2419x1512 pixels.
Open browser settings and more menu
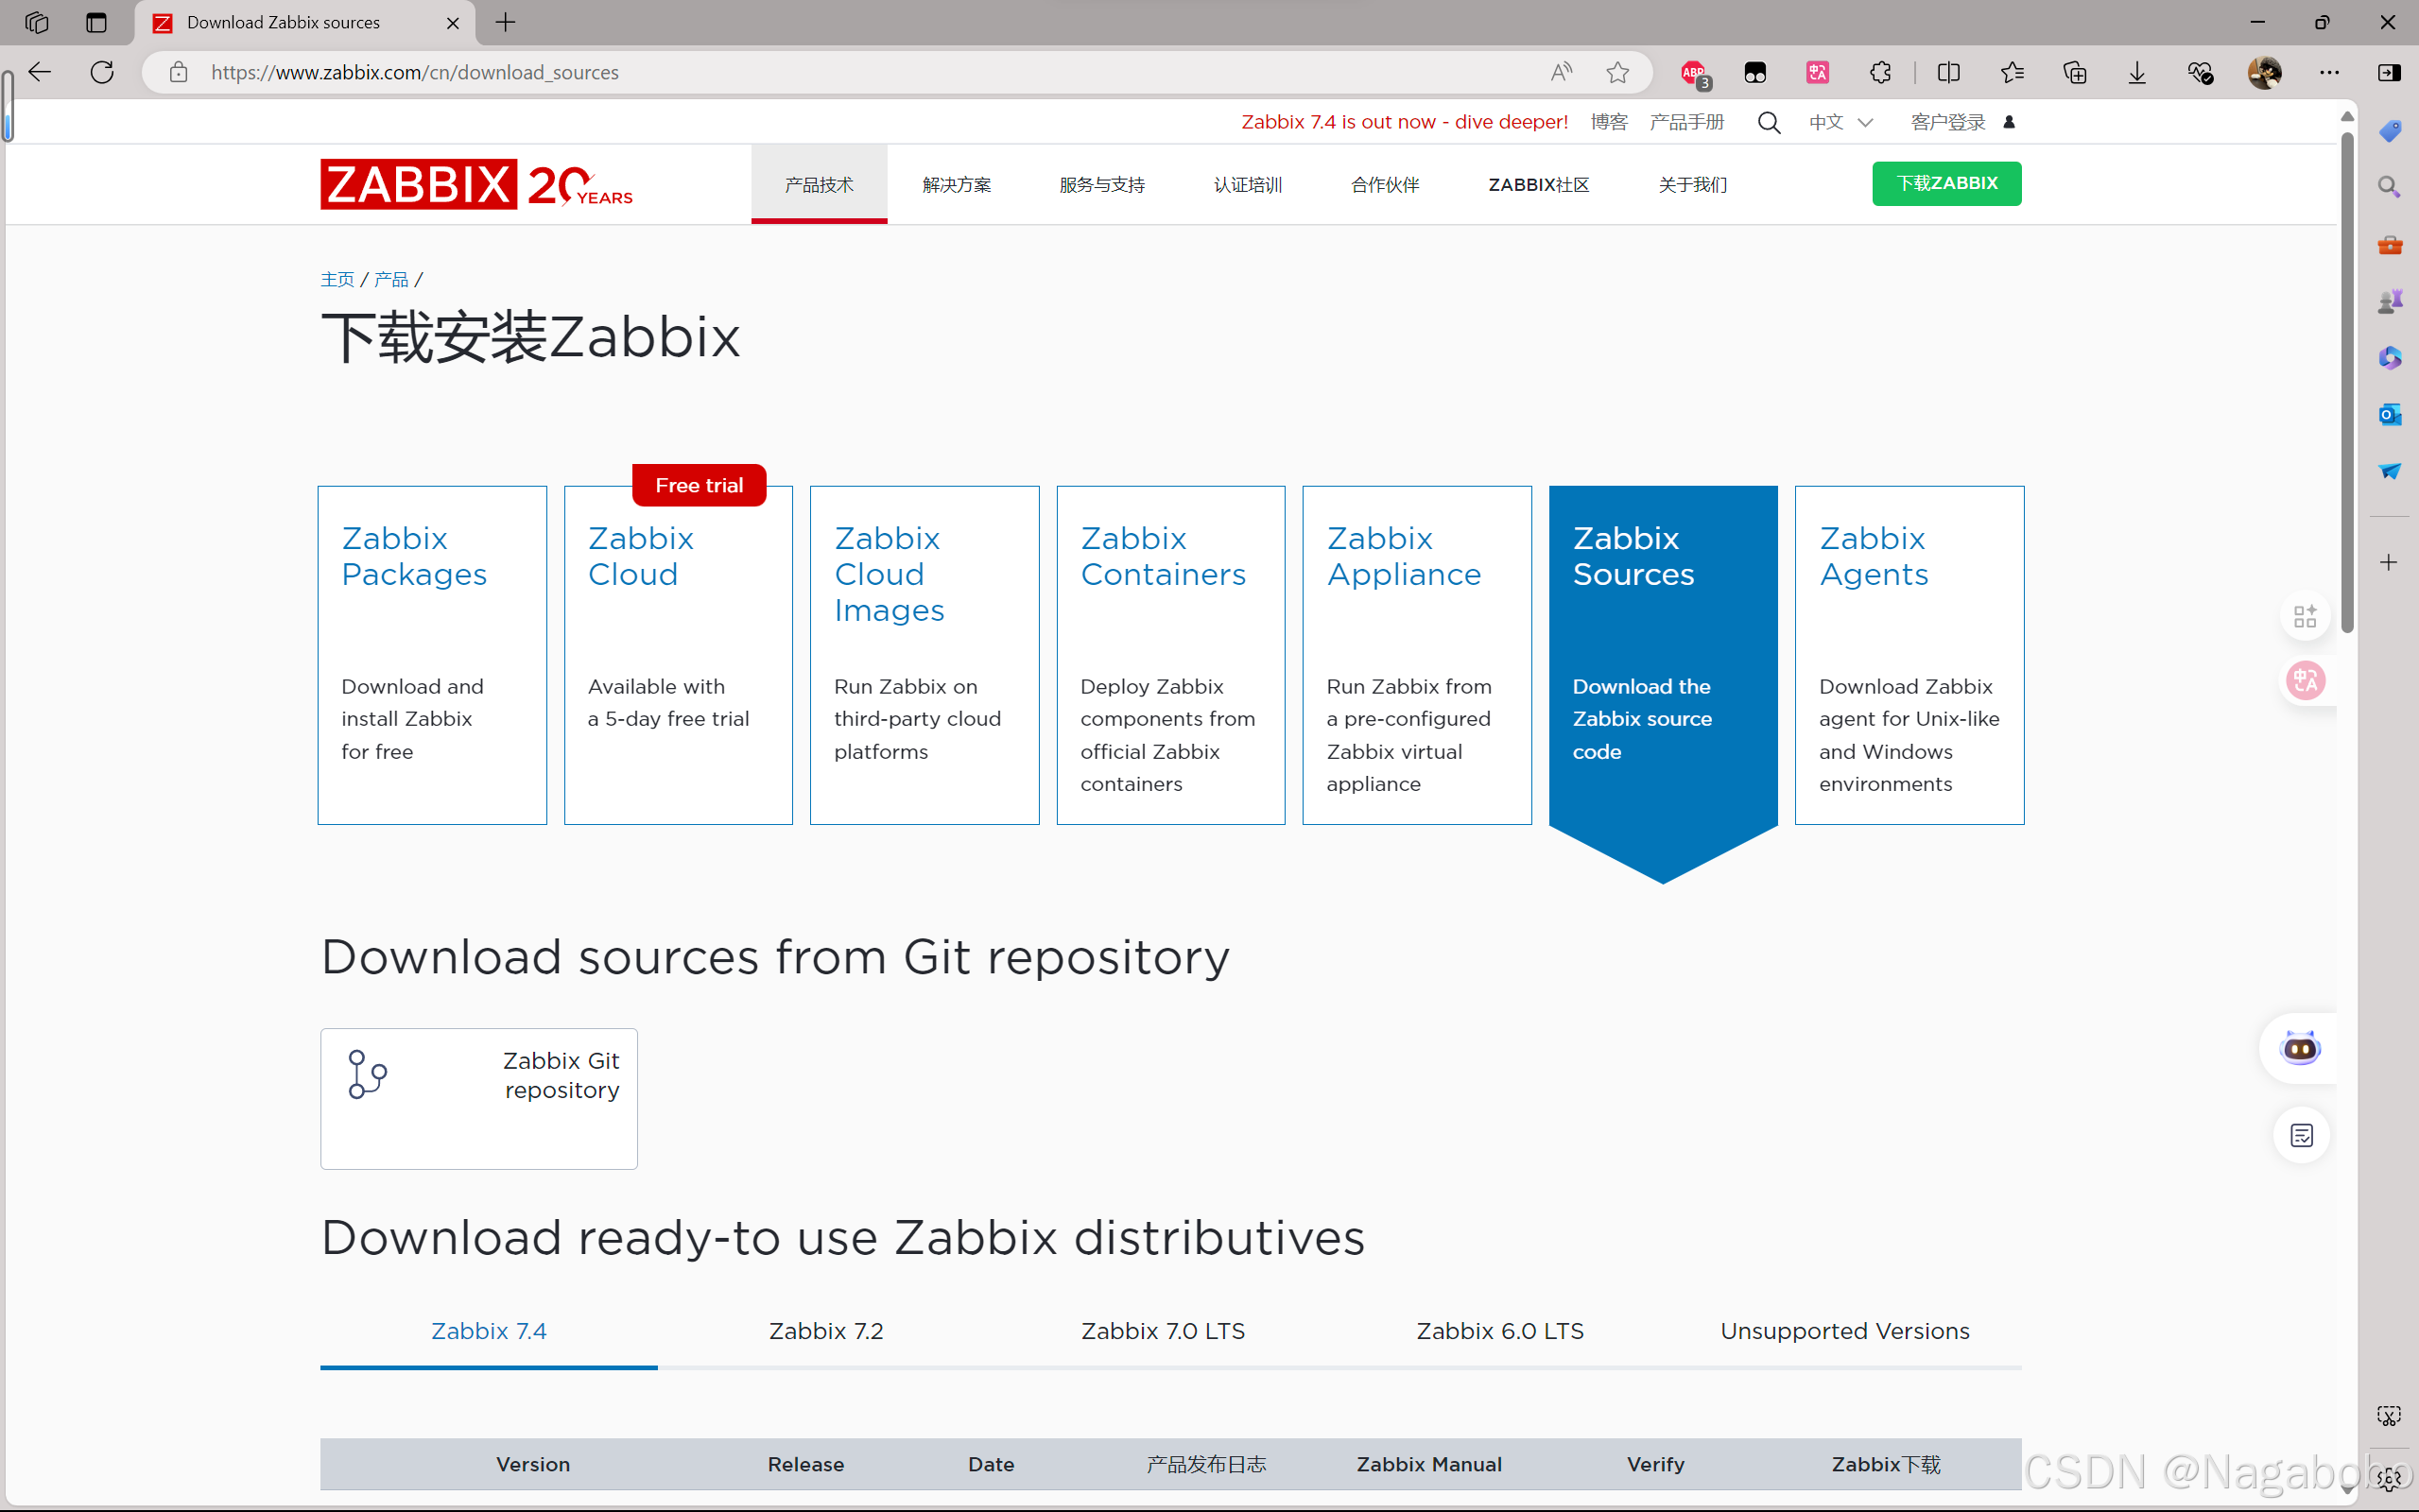2329,72
